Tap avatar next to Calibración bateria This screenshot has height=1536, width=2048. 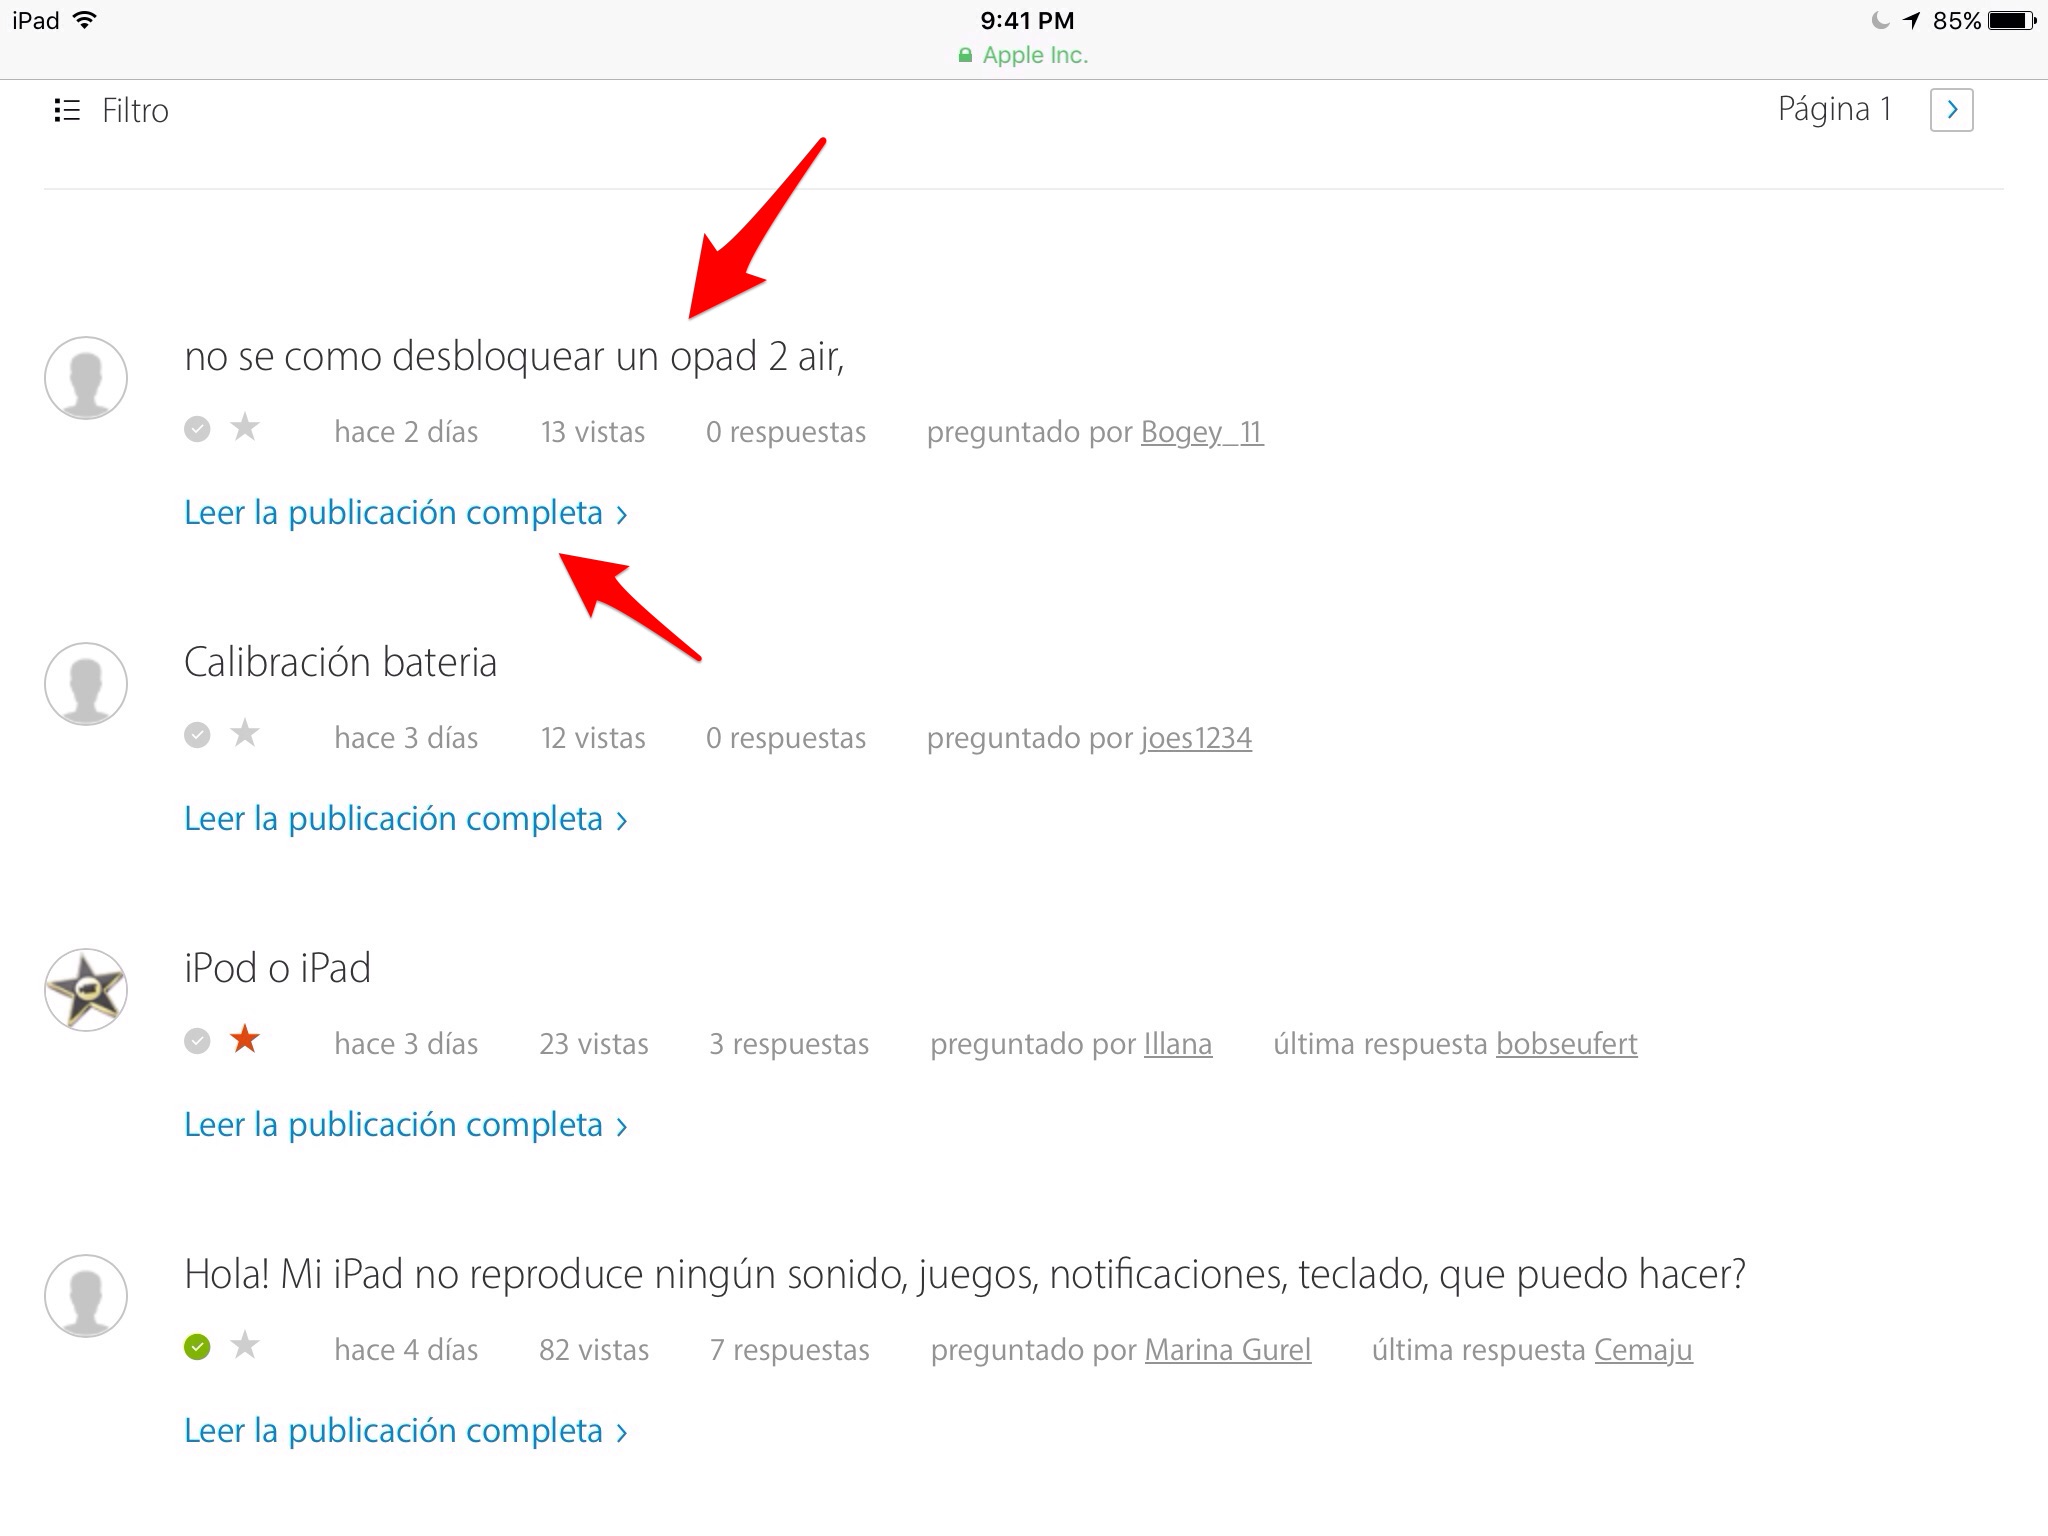coord(86,683)
